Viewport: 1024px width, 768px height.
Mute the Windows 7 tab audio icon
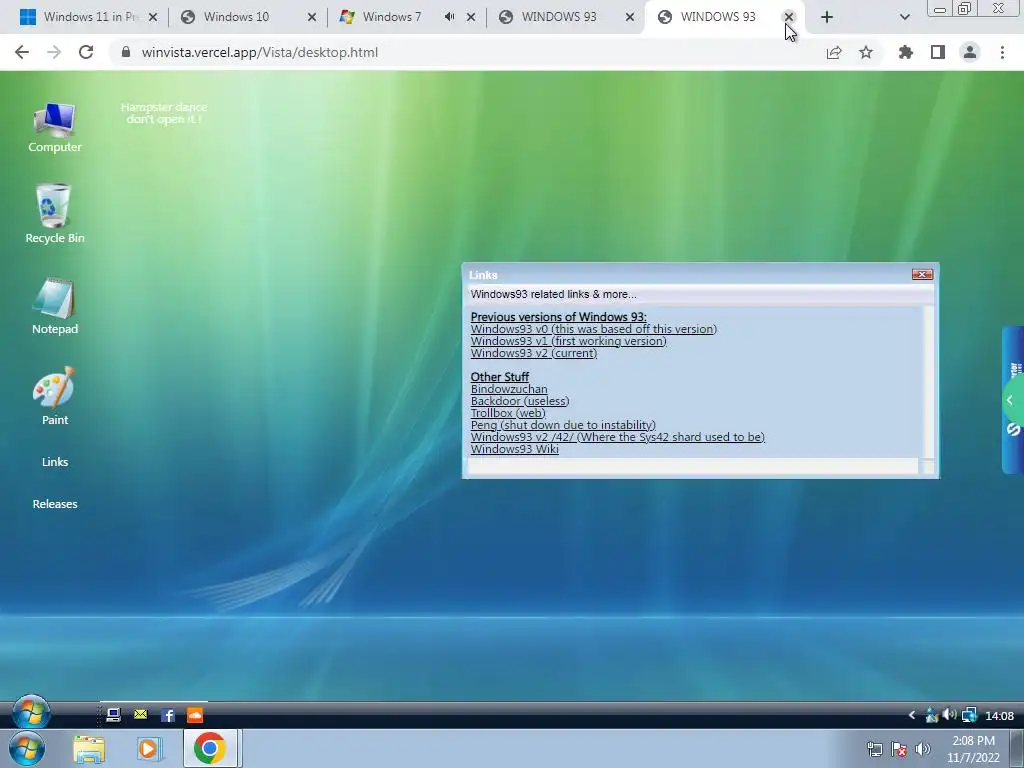(x=449, y=17)
